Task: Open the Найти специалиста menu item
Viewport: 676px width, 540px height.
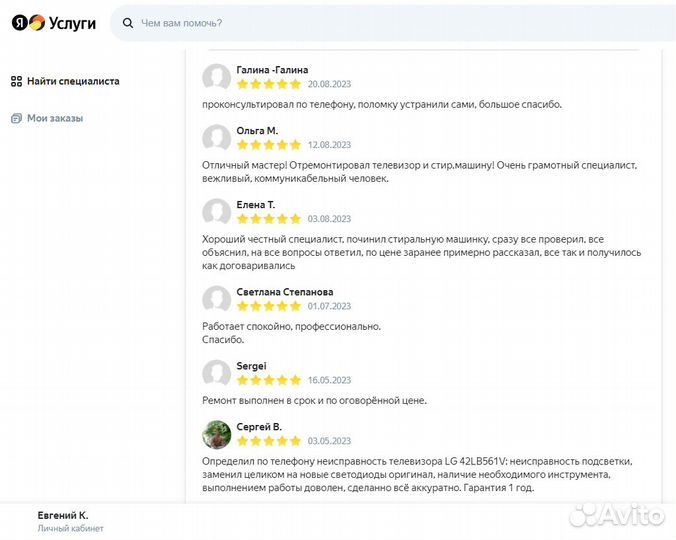Action: pyautogui.click(x=73, y=81)
